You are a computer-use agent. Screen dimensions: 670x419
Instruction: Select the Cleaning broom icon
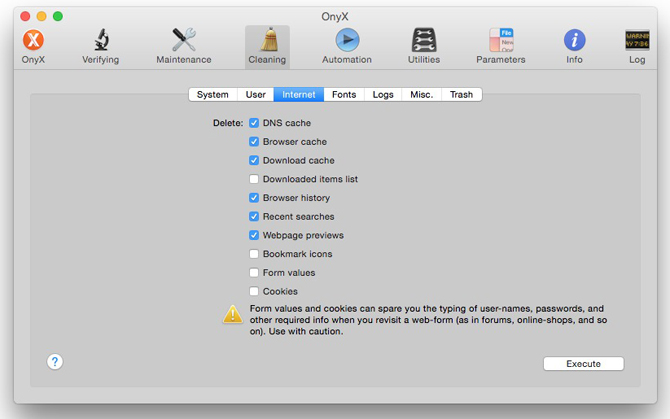coord(268,40)
